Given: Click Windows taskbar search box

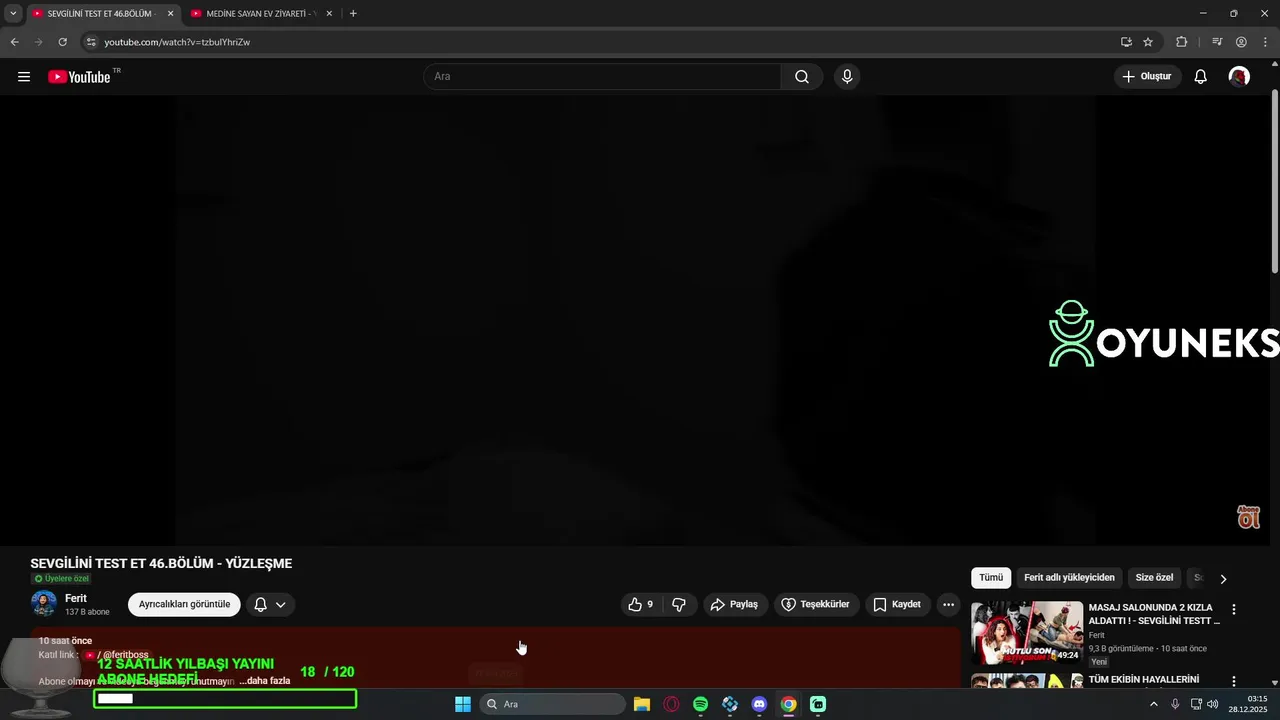Looking at the screenshot, I should 553,704.
